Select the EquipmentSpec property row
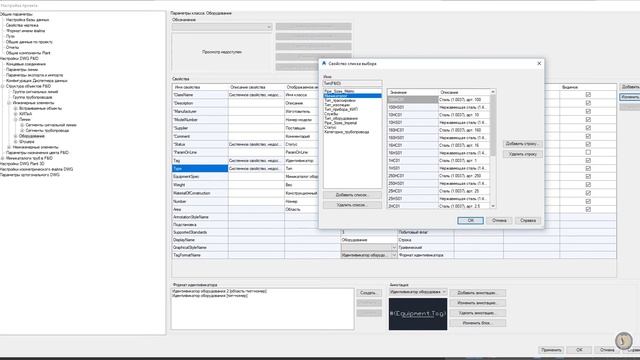The image size is (640, 360). 200,177
